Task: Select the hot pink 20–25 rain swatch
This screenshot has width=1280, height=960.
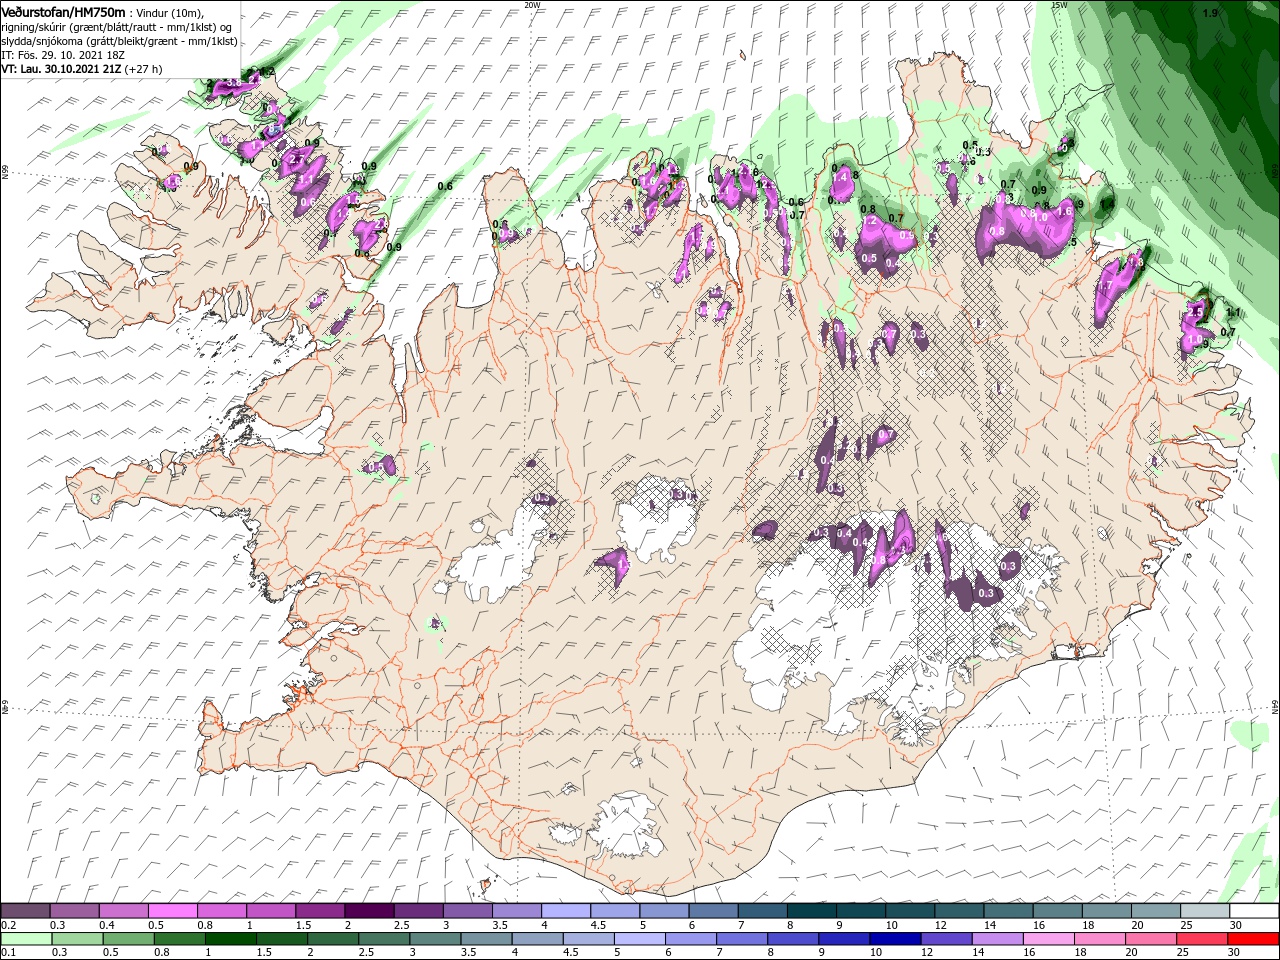Action: (x=1152, y=939)
